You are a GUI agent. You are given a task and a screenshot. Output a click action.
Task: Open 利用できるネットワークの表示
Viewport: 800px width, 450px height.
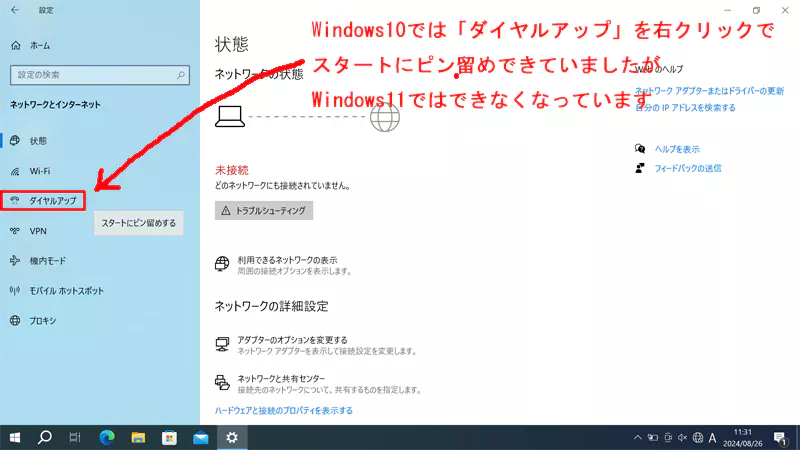click(287, 260)
